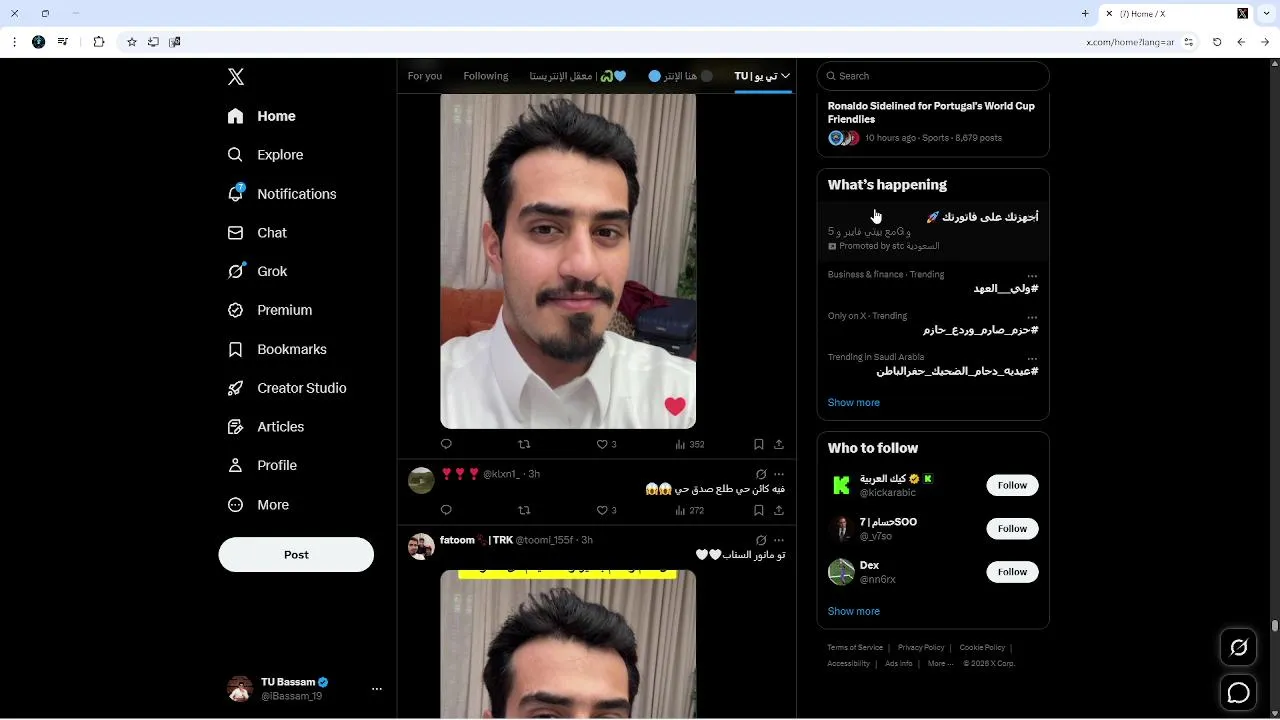Screen dimensions: 1280x720
Task: Open Explore search page
Action: pyautogui.click(x=265, y=155)
